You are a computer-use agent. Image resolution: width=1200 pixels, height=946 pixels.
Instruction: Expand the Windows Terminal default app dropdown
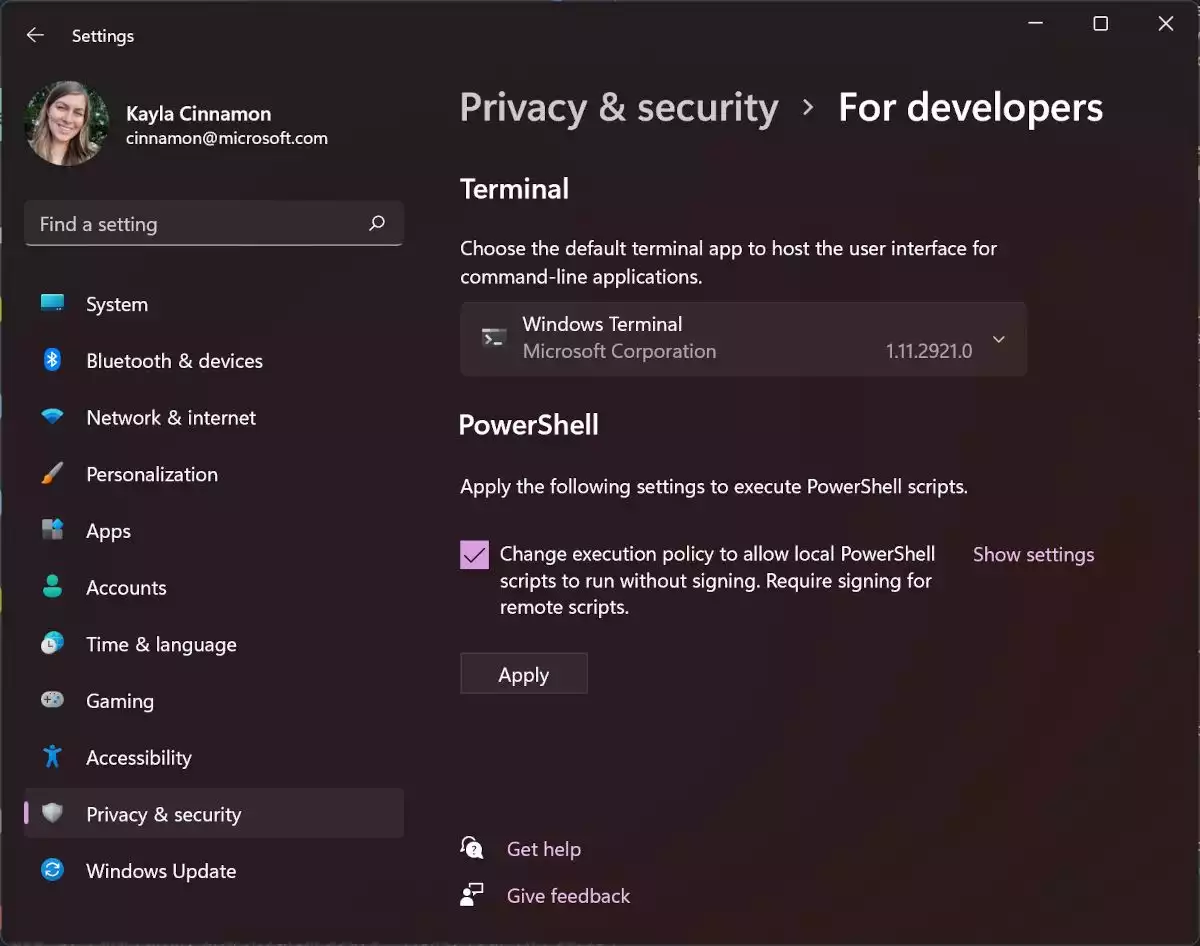(743, 339)
